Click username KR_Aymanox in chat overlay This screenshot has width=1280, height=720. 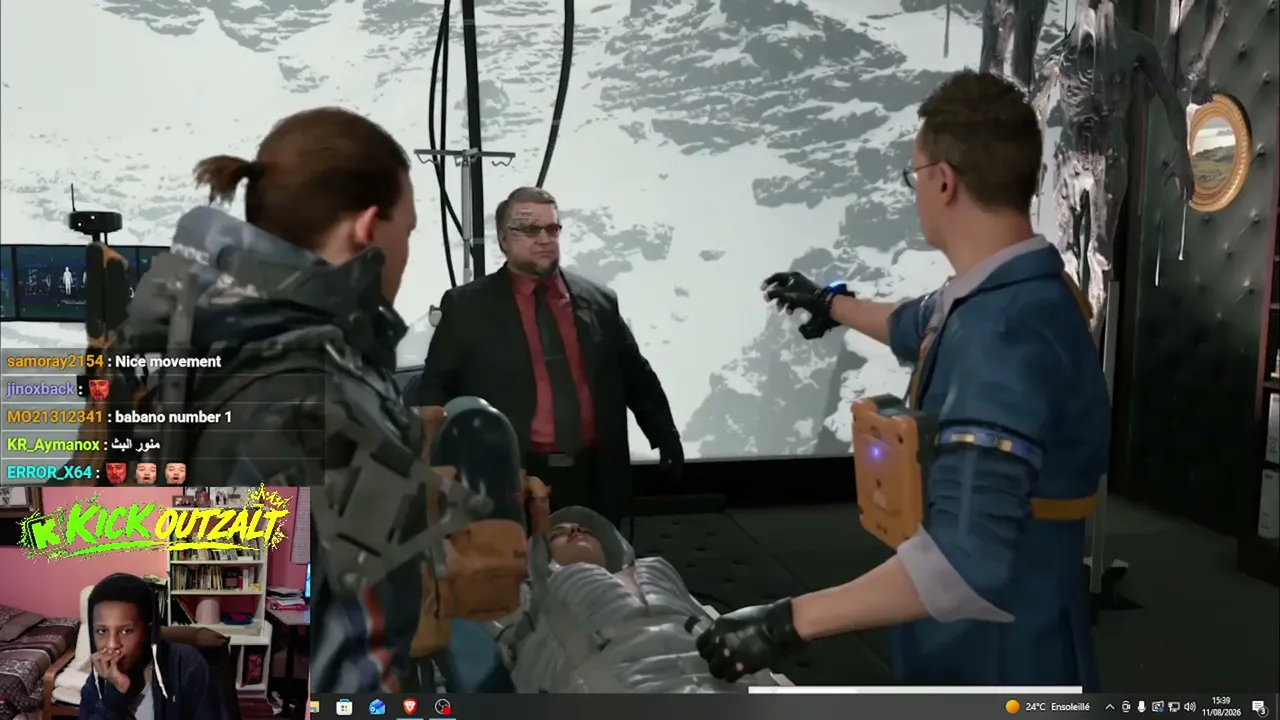tap(53, 445)
